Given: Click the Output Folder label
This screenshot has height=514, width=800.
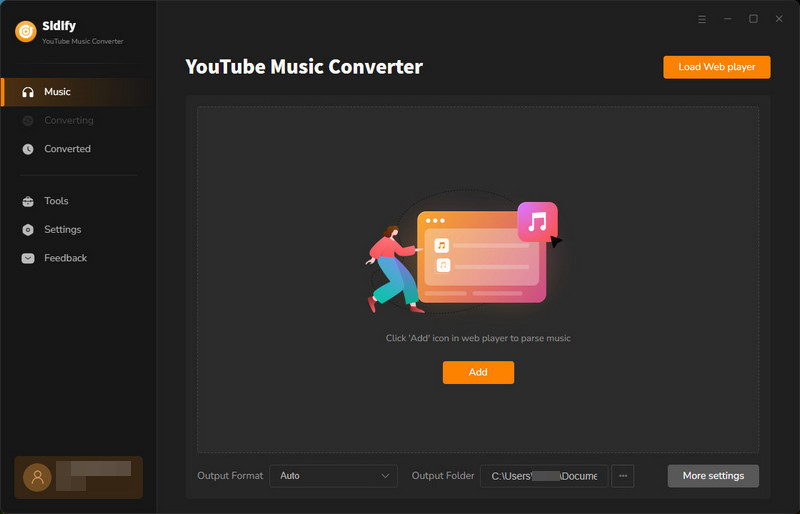Looking at the screenshot, I should pos(443,476).
